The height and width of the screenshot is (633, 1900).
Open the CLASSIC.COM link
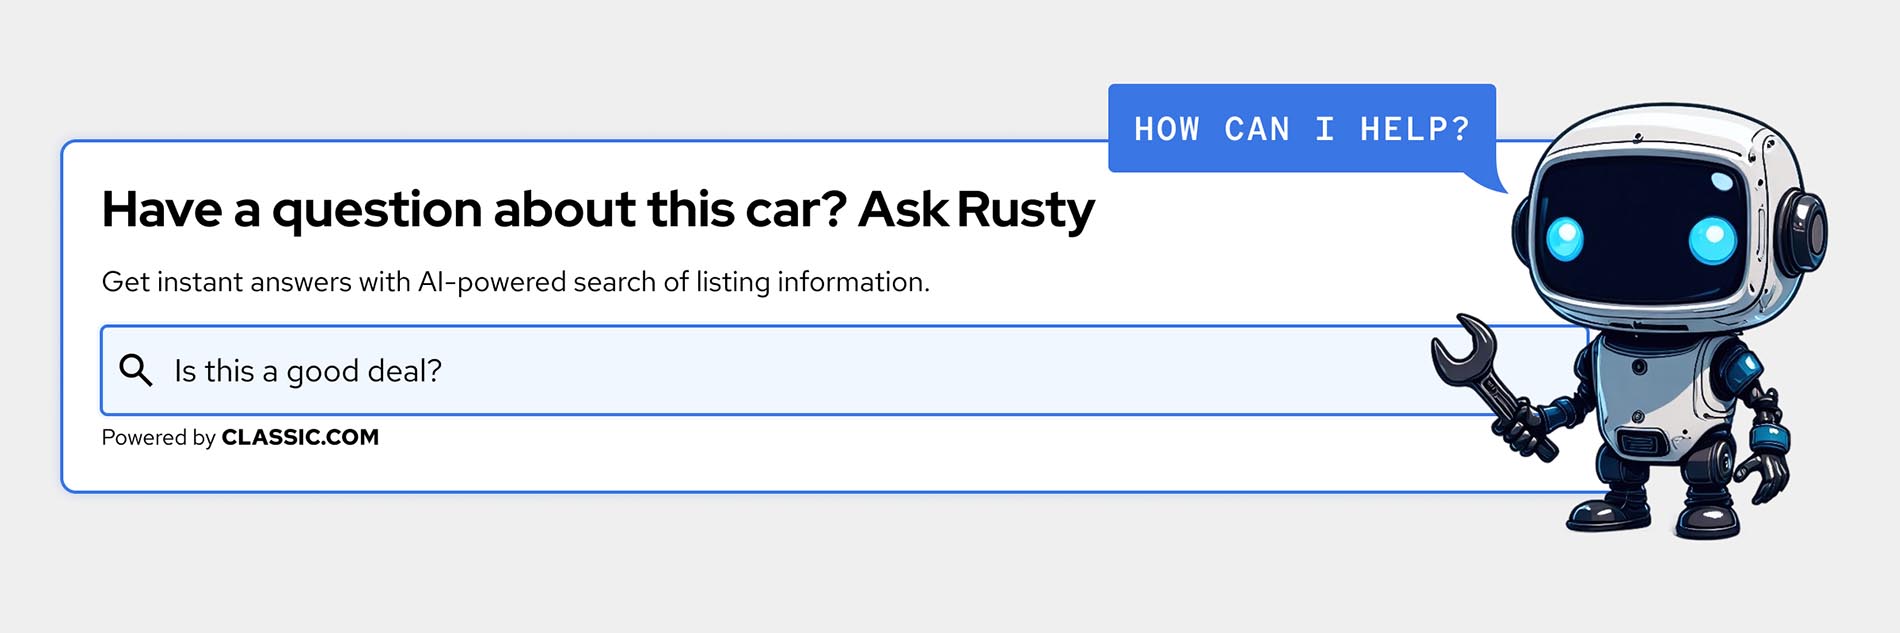300,437
